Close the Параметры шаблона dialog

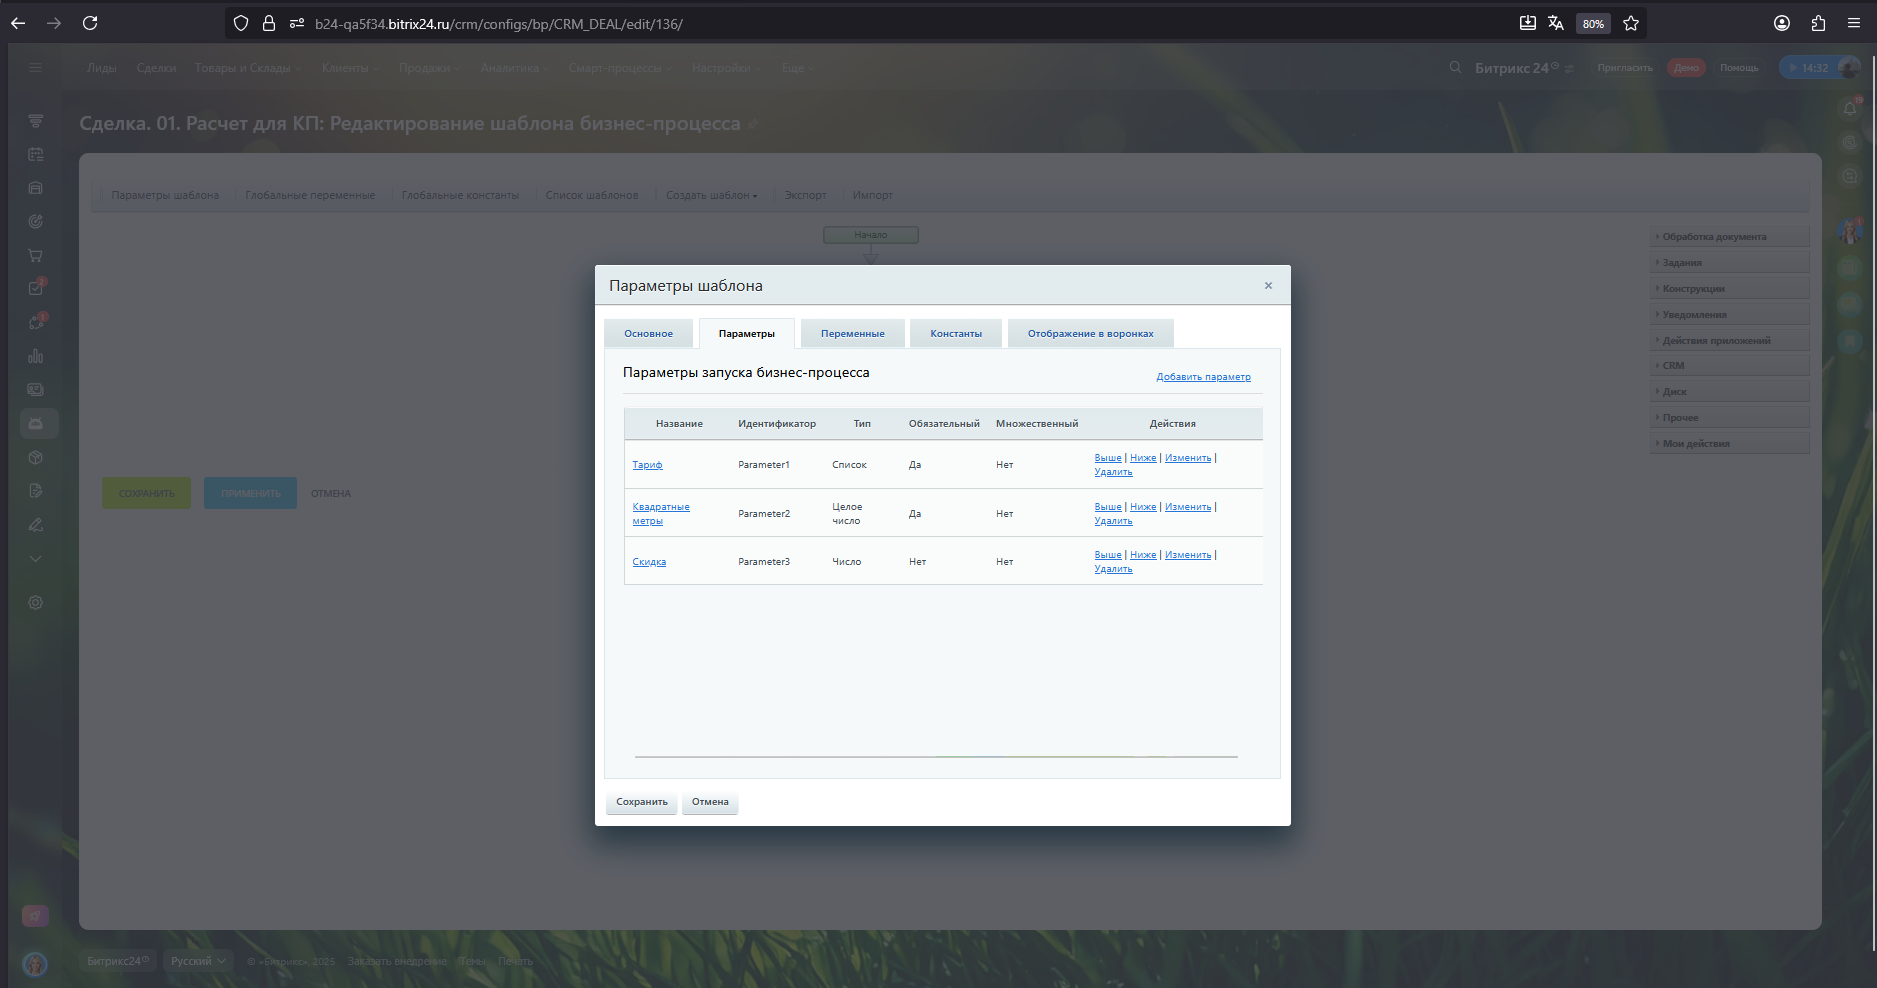point(1268,286)
